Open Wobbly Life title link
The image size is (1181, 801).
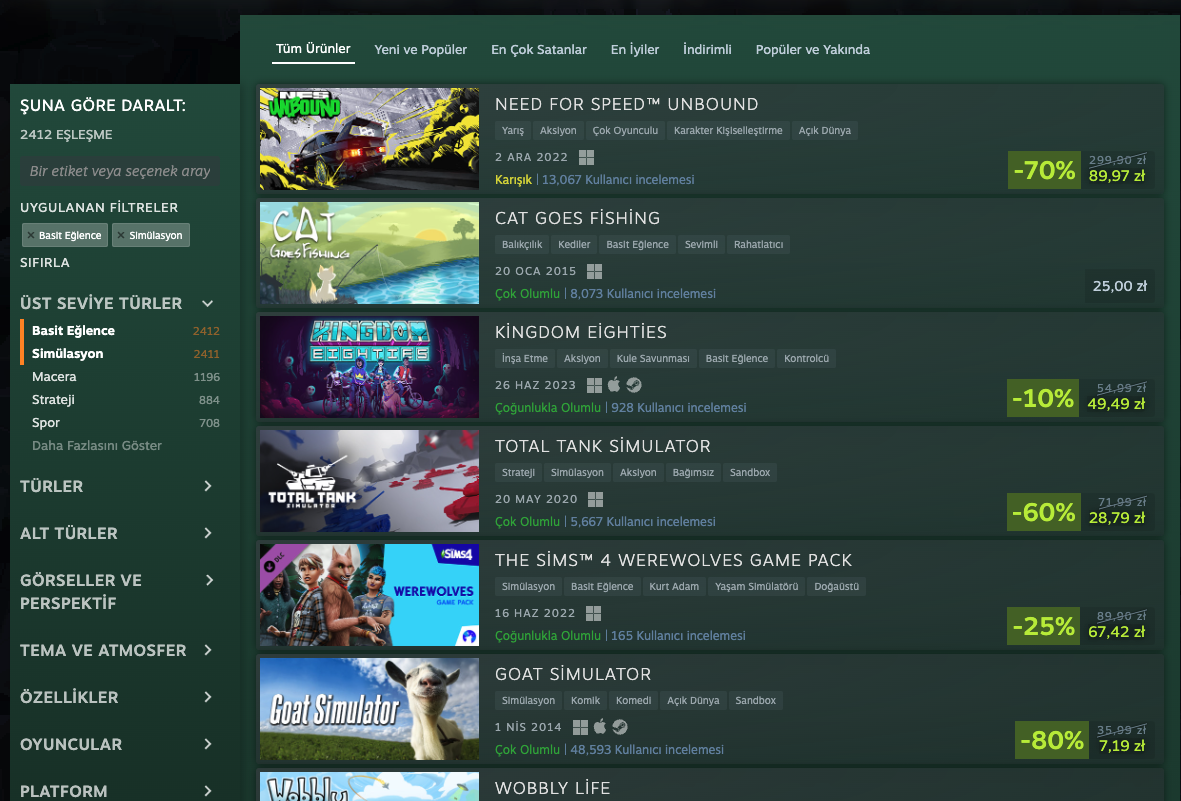coord(552,788)
